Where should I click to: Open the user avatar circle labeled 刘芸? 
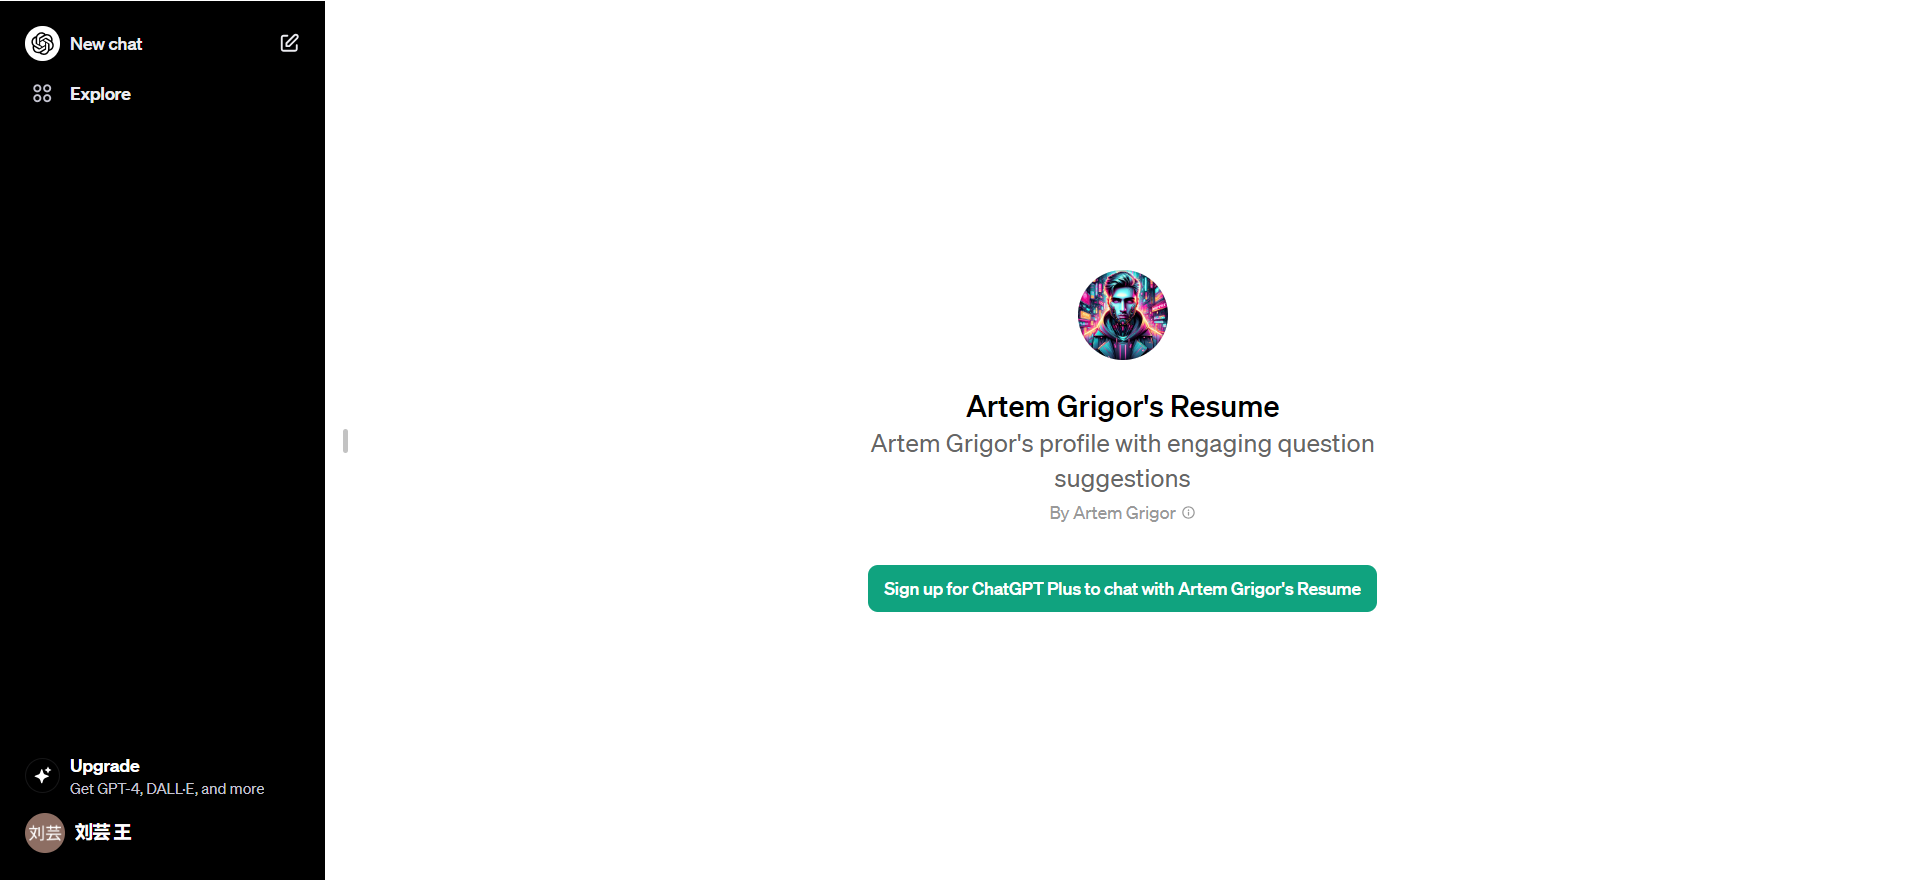pos(45,833)
